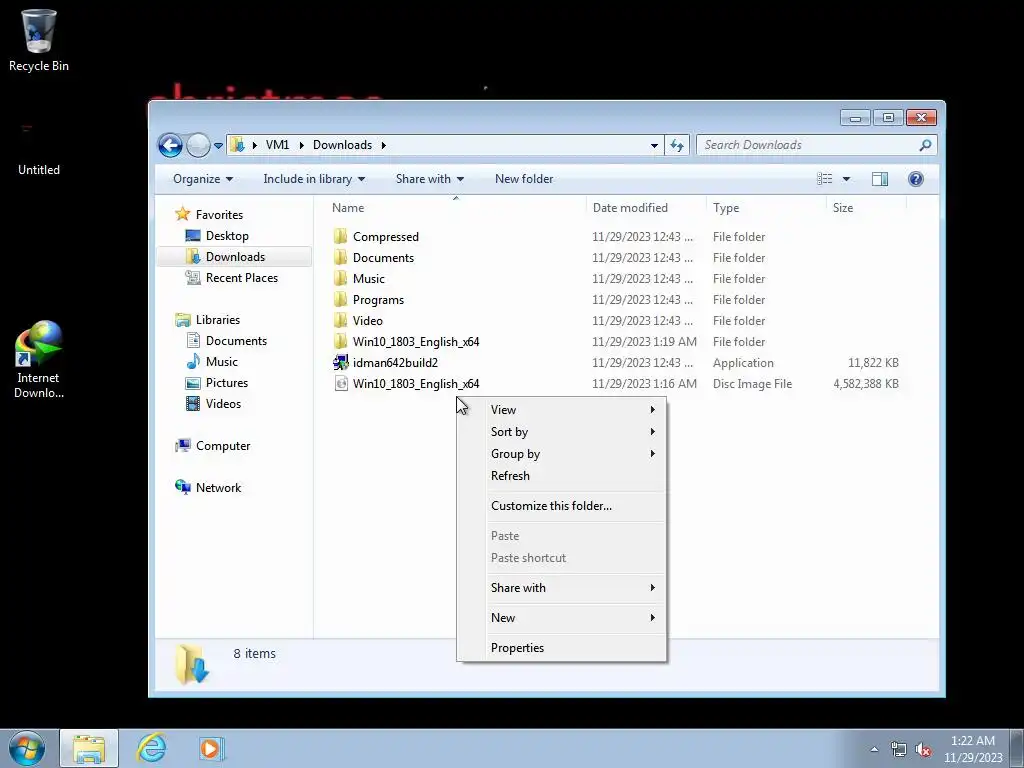Click the network tray icon
The height and width of the screenshot is (768, 1024).
coord(899,749)
